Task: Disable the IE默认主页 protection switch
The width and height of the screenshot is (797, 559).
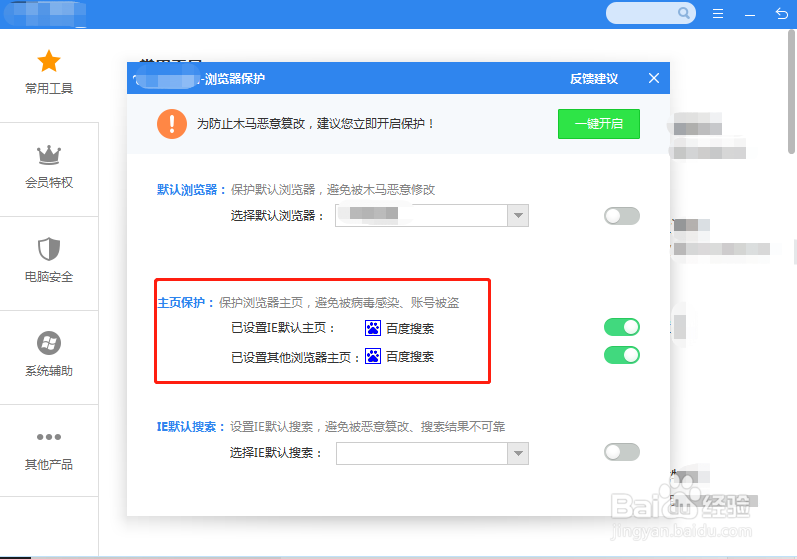Action: [x=622, y=327]
